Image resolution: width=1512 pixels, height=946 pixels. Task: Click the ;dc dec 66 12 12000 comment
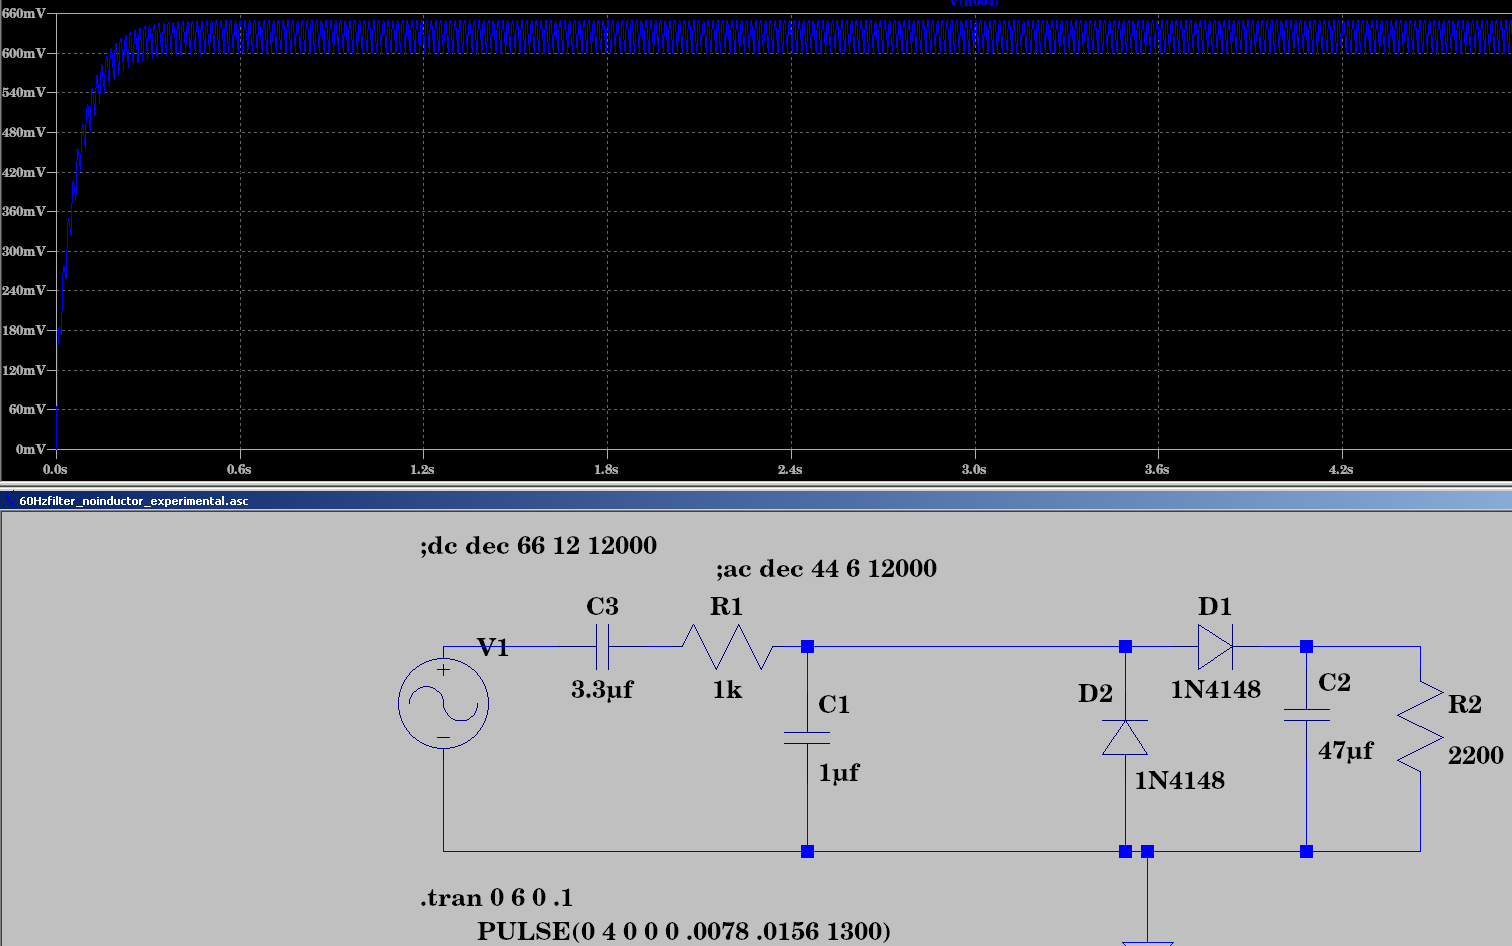tap(538, 546)
